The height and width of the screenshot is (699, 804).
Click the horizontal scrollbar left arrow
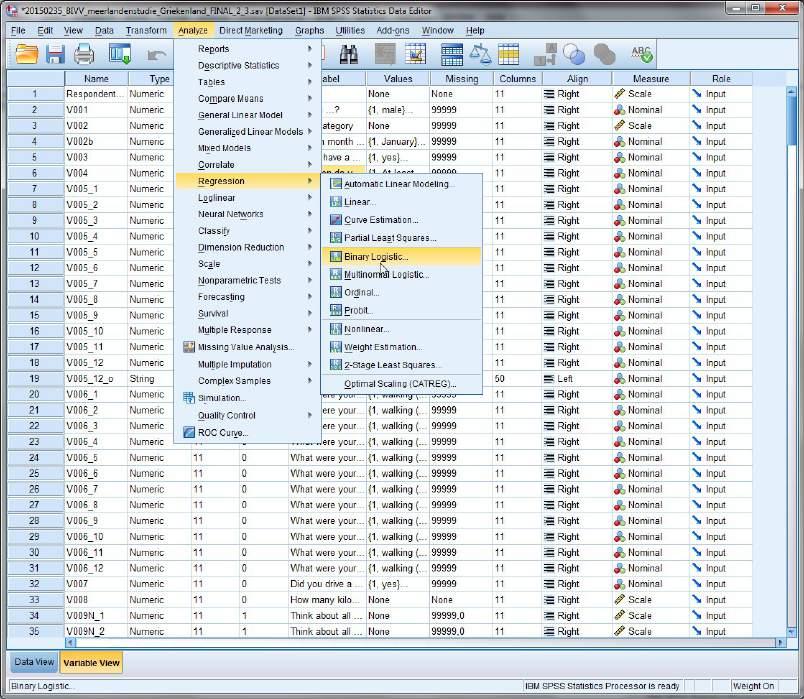(70, 642)
